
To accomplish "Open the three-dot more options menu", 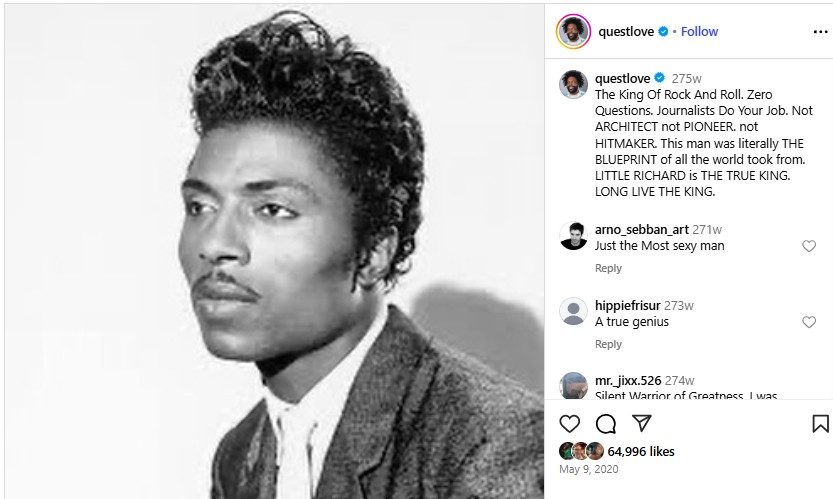I will click(x=820, y=32).
